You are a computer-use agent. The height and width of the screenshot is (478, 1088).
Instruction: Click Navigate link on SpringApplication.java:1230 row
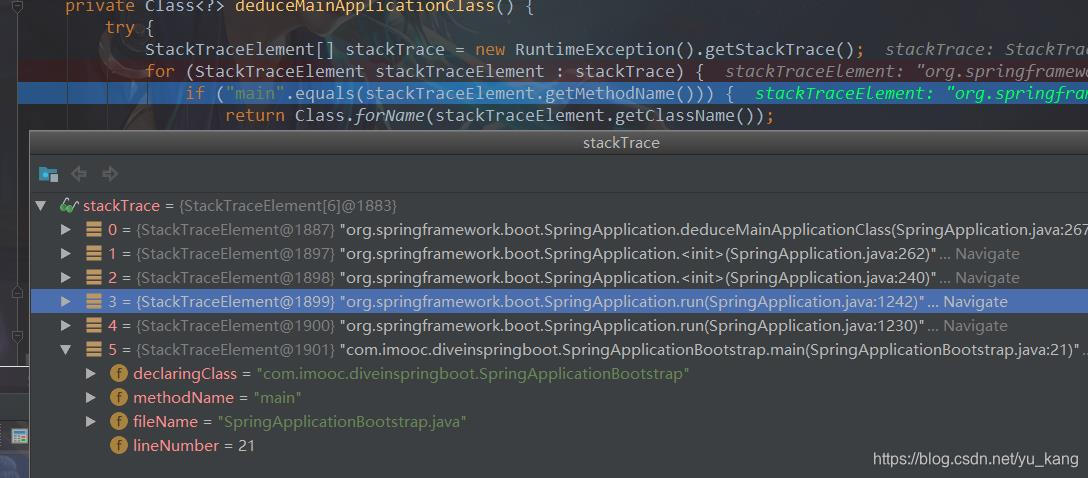tap(976, 325)
